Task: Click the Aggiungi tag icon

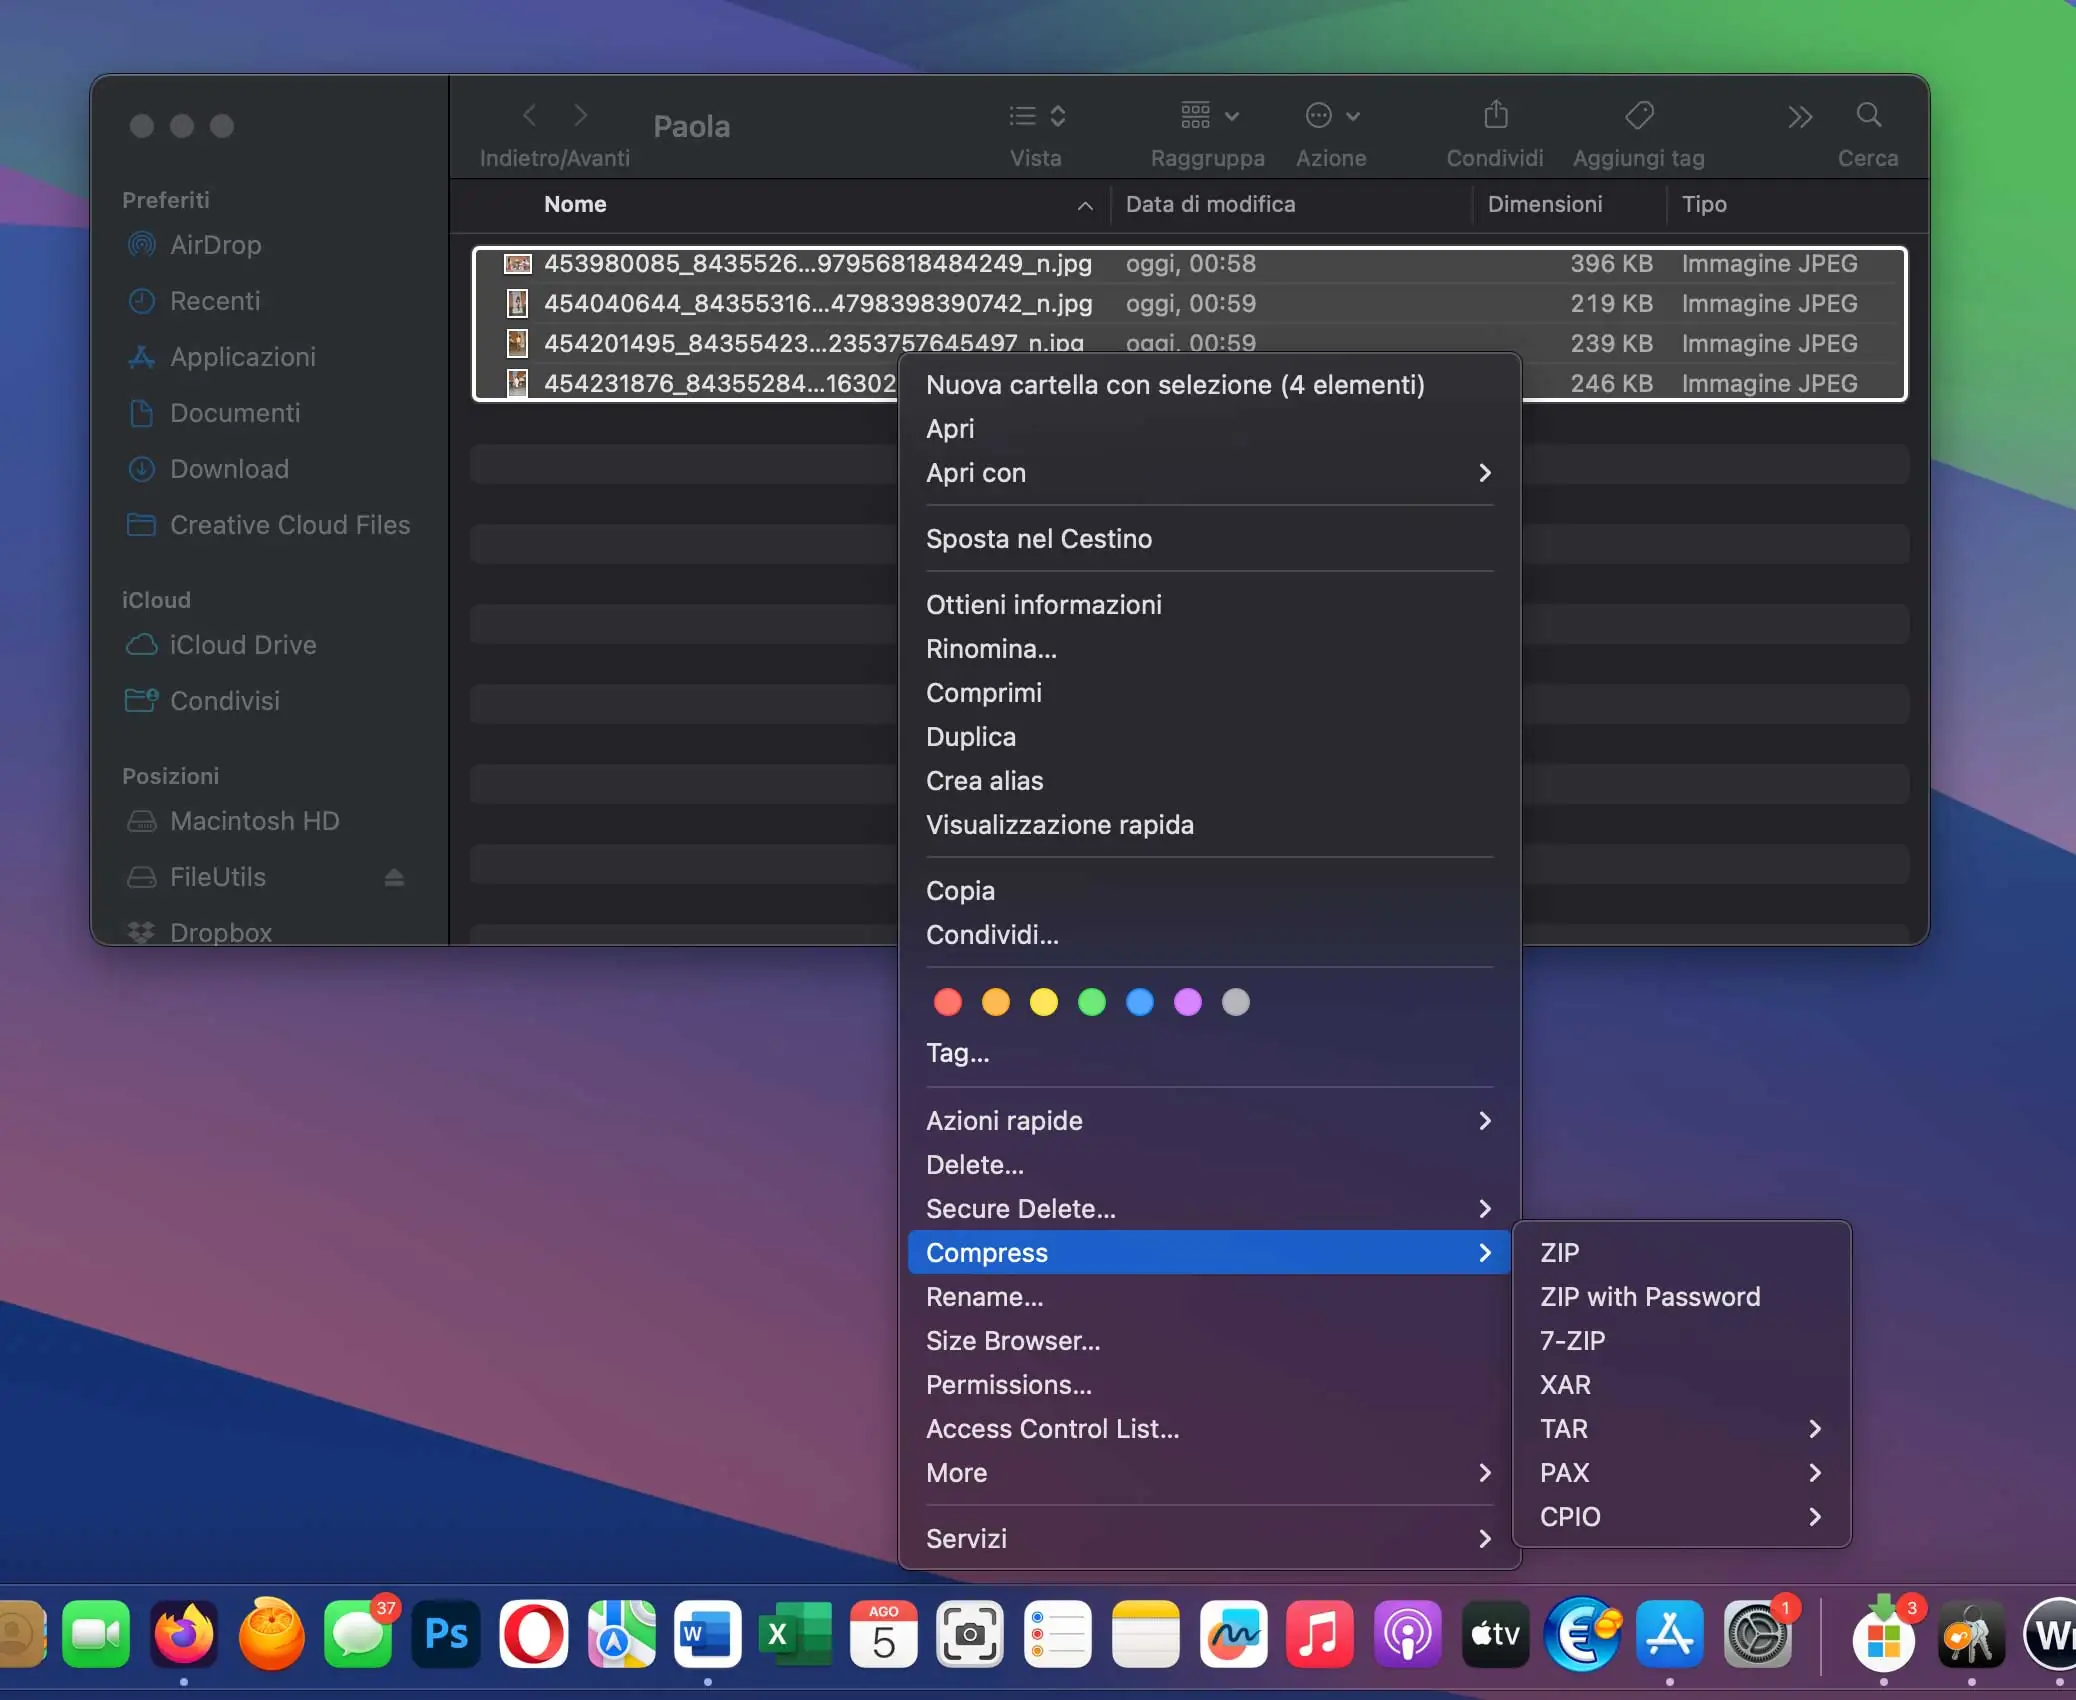Action: pos(1638,115)
